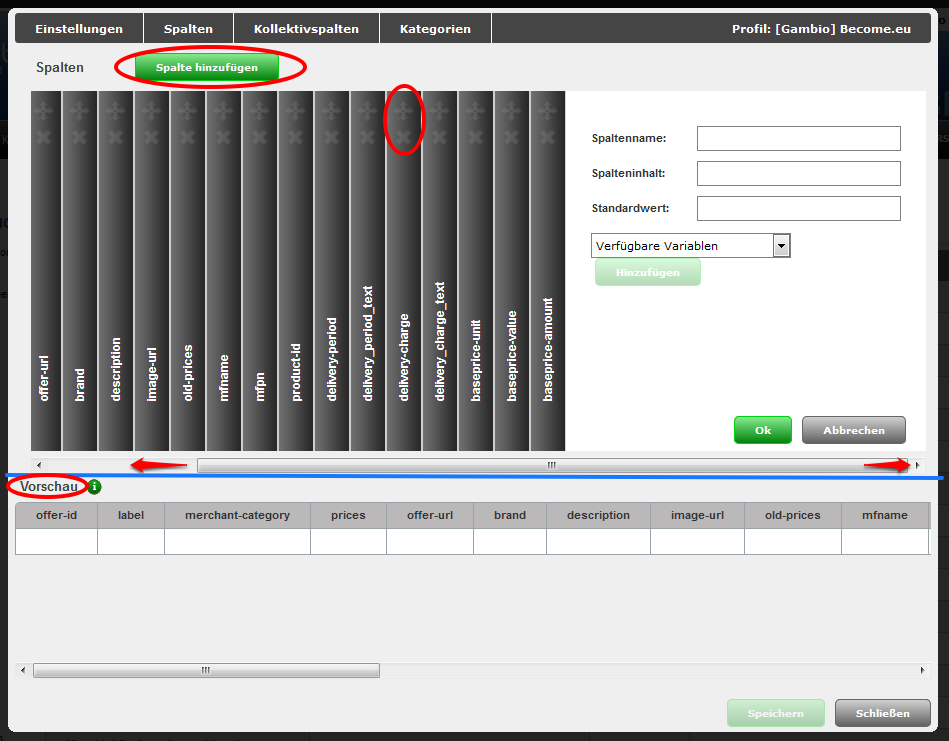
Task: Click the Spaltenname input field
Action: 798,138
